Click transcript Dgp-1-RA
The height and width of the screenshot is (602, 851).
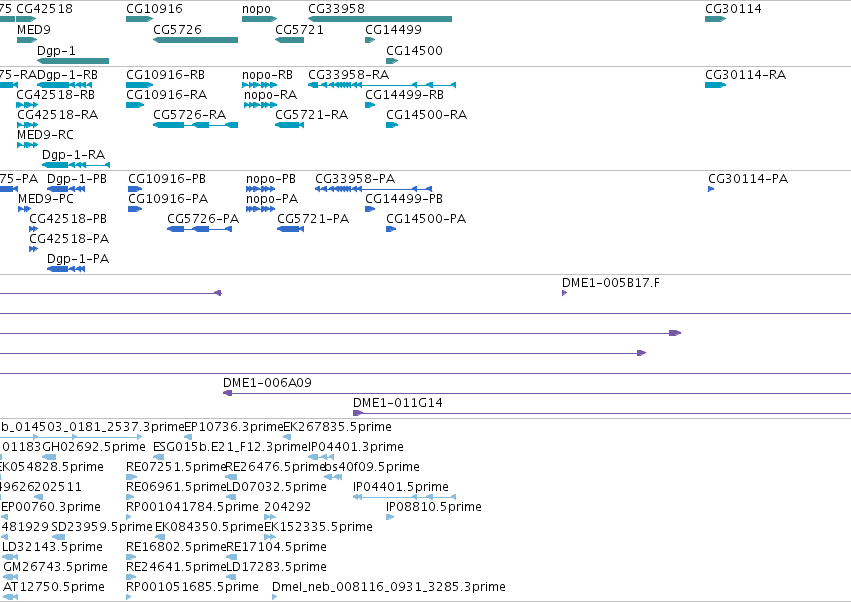point(76,164)
